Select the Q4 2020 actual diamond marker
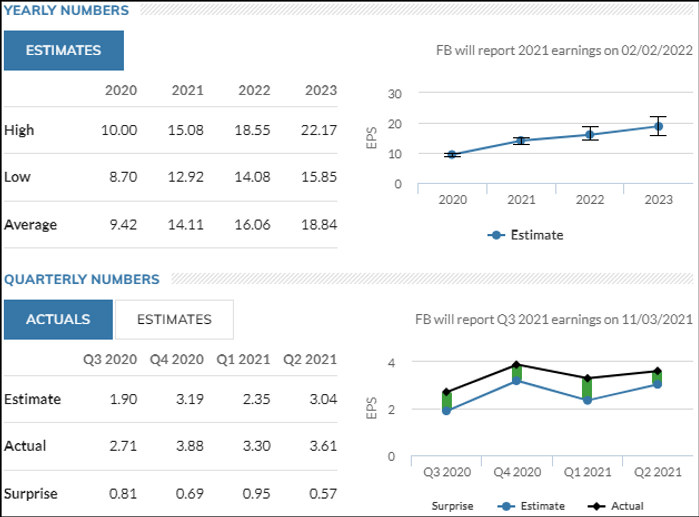 [x=516, y=365]
